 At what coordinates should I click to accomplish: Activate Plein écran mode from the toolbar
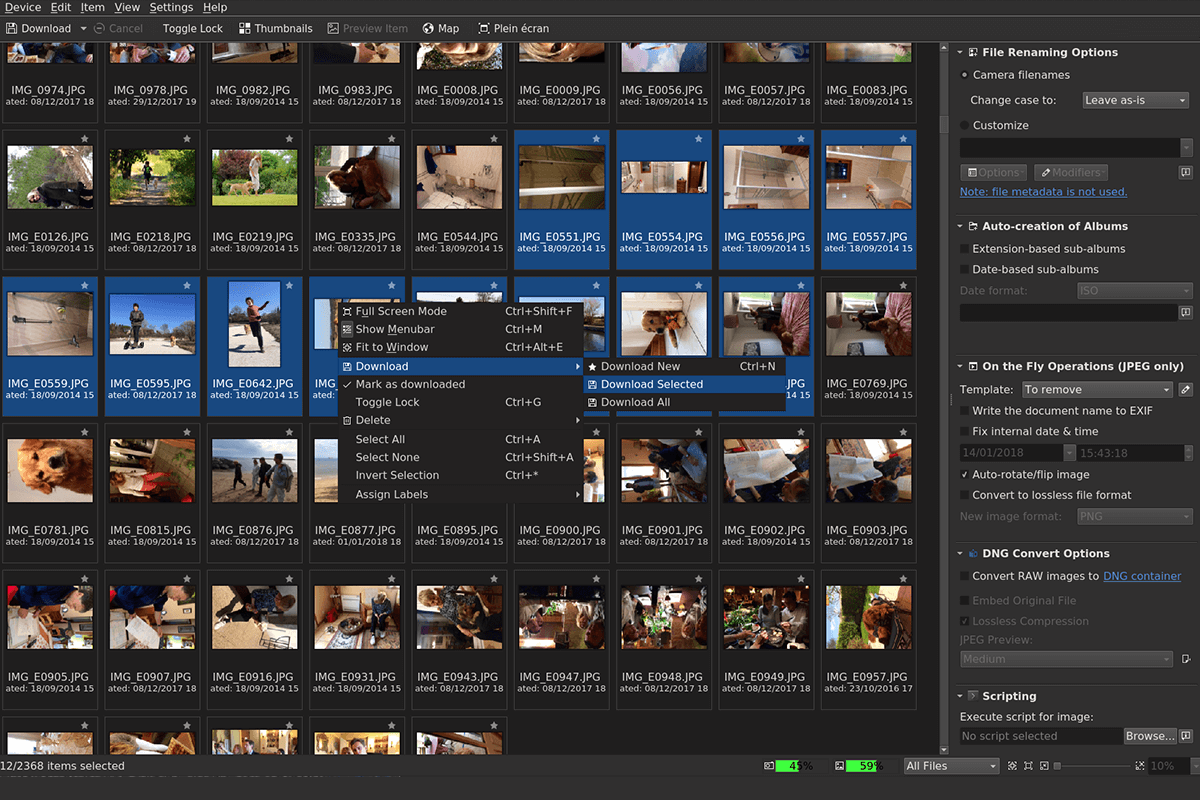pyautogui.click(x=513, y=28)
